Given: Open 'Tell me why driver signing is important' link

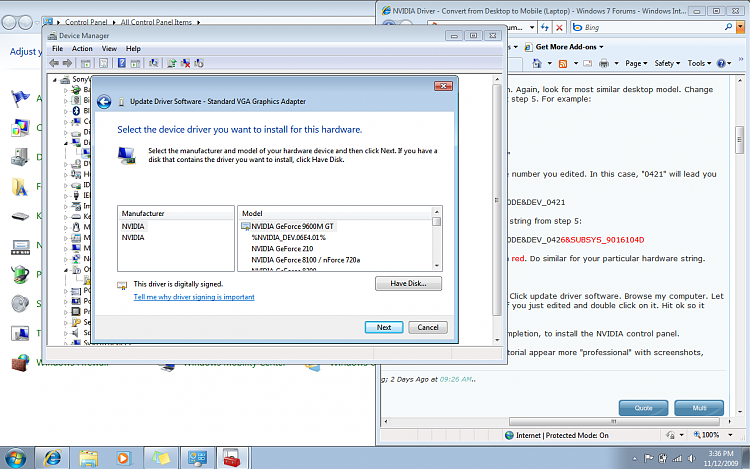Looking at the screenshot, I should (194, 297).
